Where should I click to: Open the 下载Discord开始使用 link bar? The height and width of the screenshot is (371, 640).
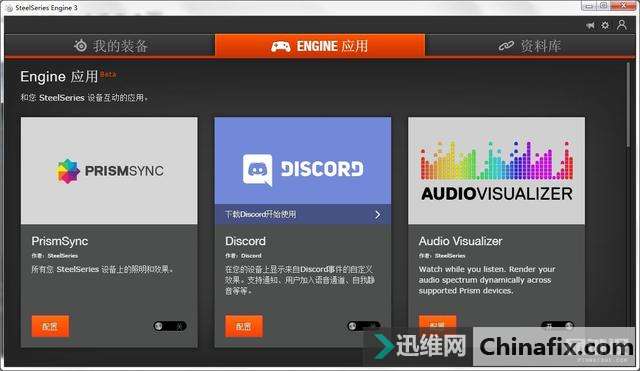point(302,214)
